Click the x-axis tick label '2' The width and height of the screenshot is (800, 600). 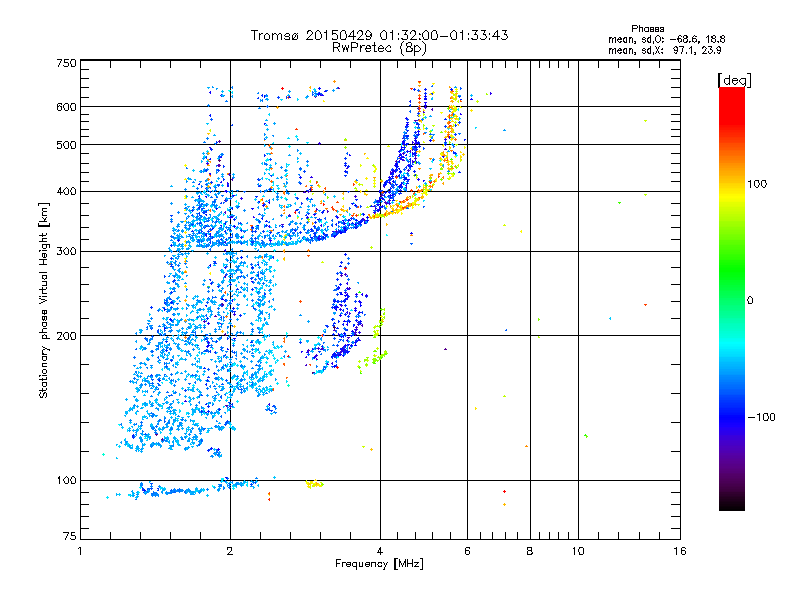pos(230,551)
